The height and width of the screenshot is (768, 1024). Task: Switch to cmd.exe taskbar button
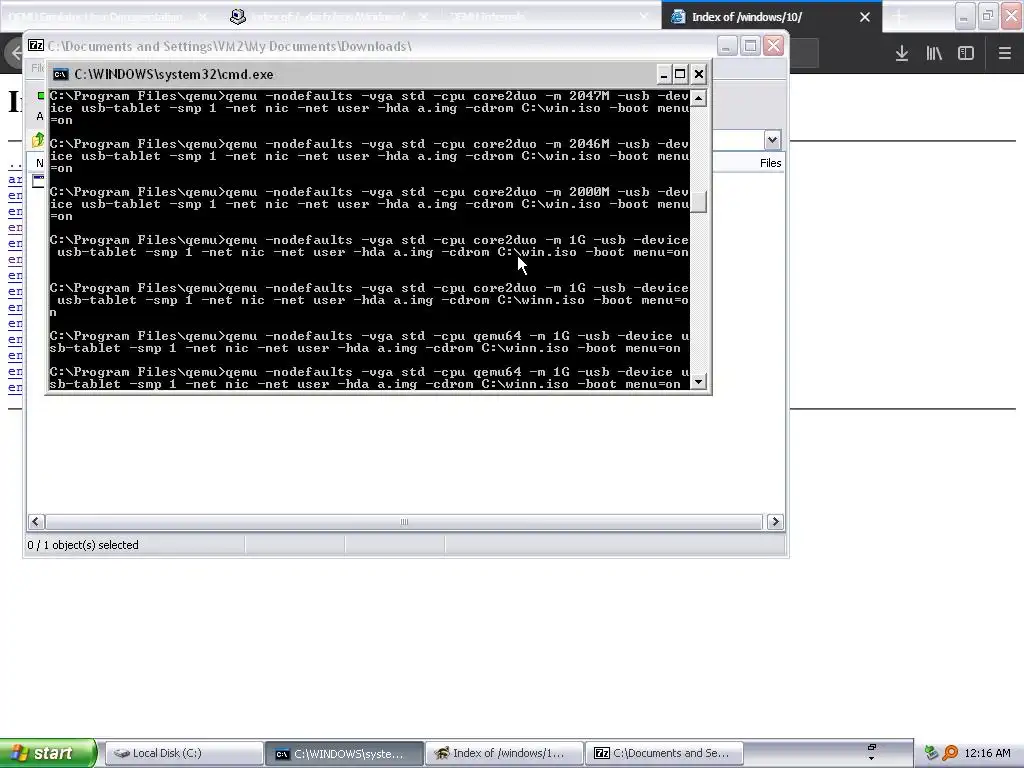tap(345, 753)
